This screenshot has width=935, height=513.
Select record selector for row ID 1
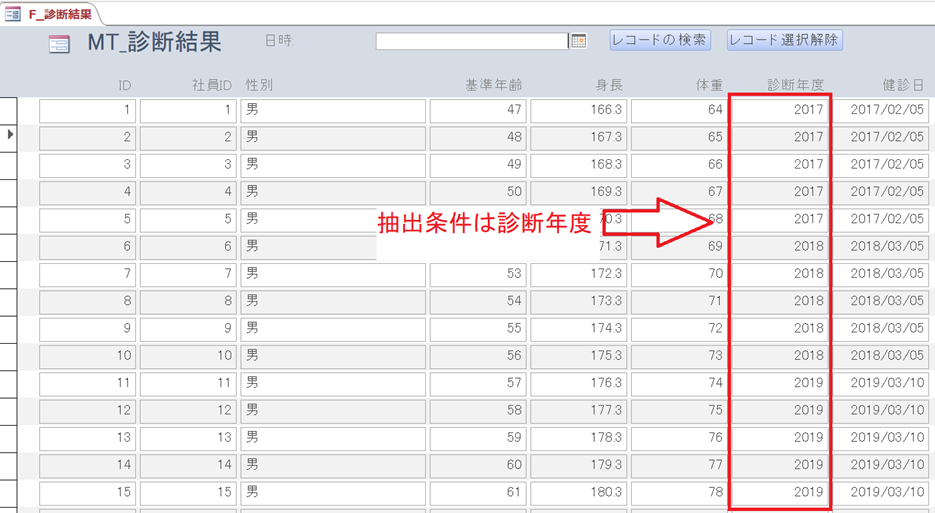(9, 110)
